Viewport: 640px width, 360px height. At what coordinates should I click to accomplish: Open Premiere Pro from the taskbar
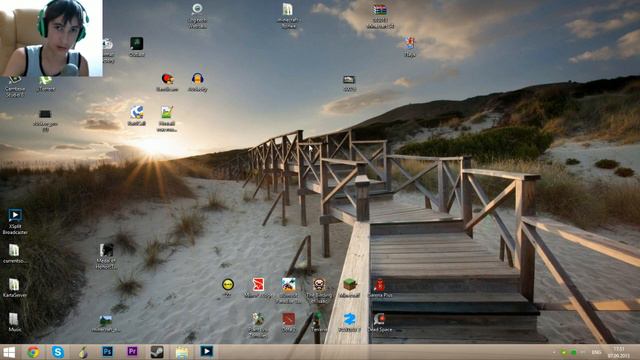click(132, 351)
